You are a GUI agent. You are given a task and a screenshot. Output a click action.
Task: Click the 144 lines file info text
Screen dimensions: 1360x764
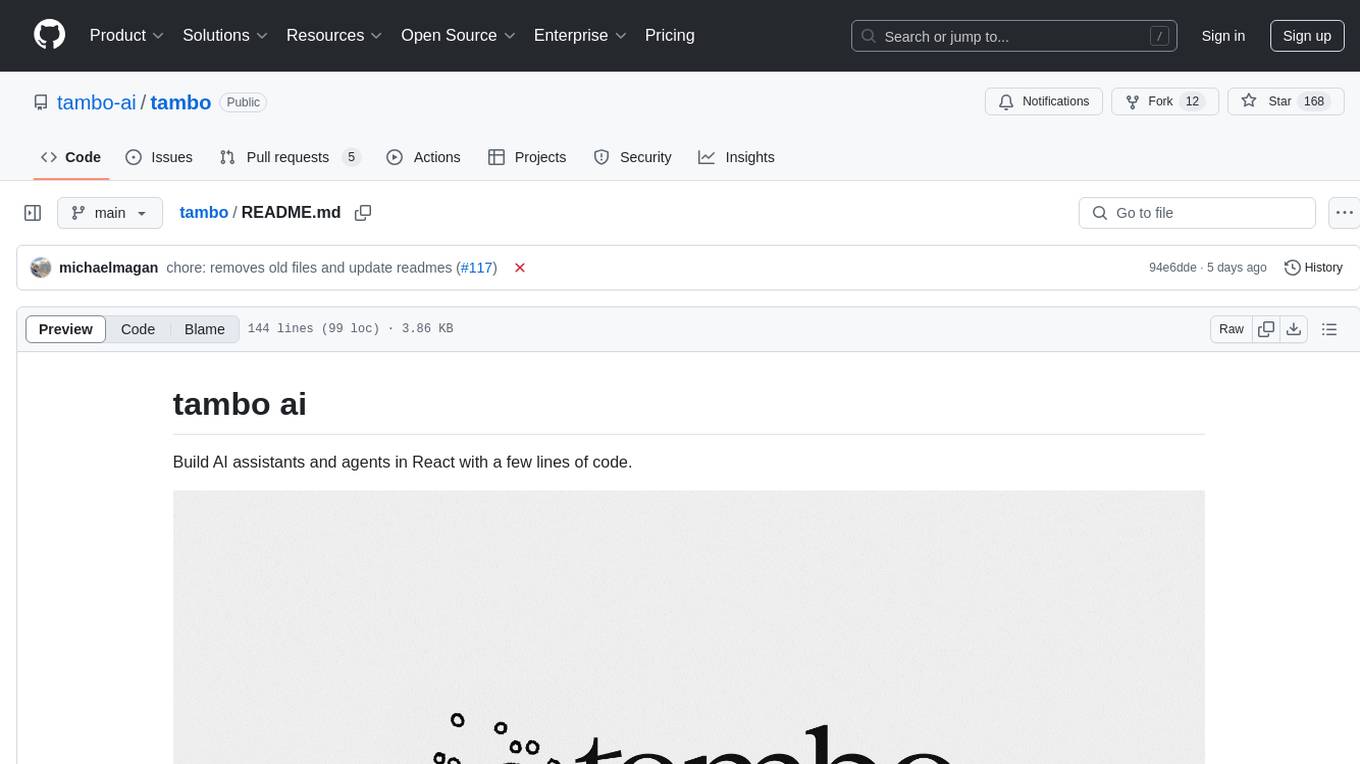click(x=350, y=329)
